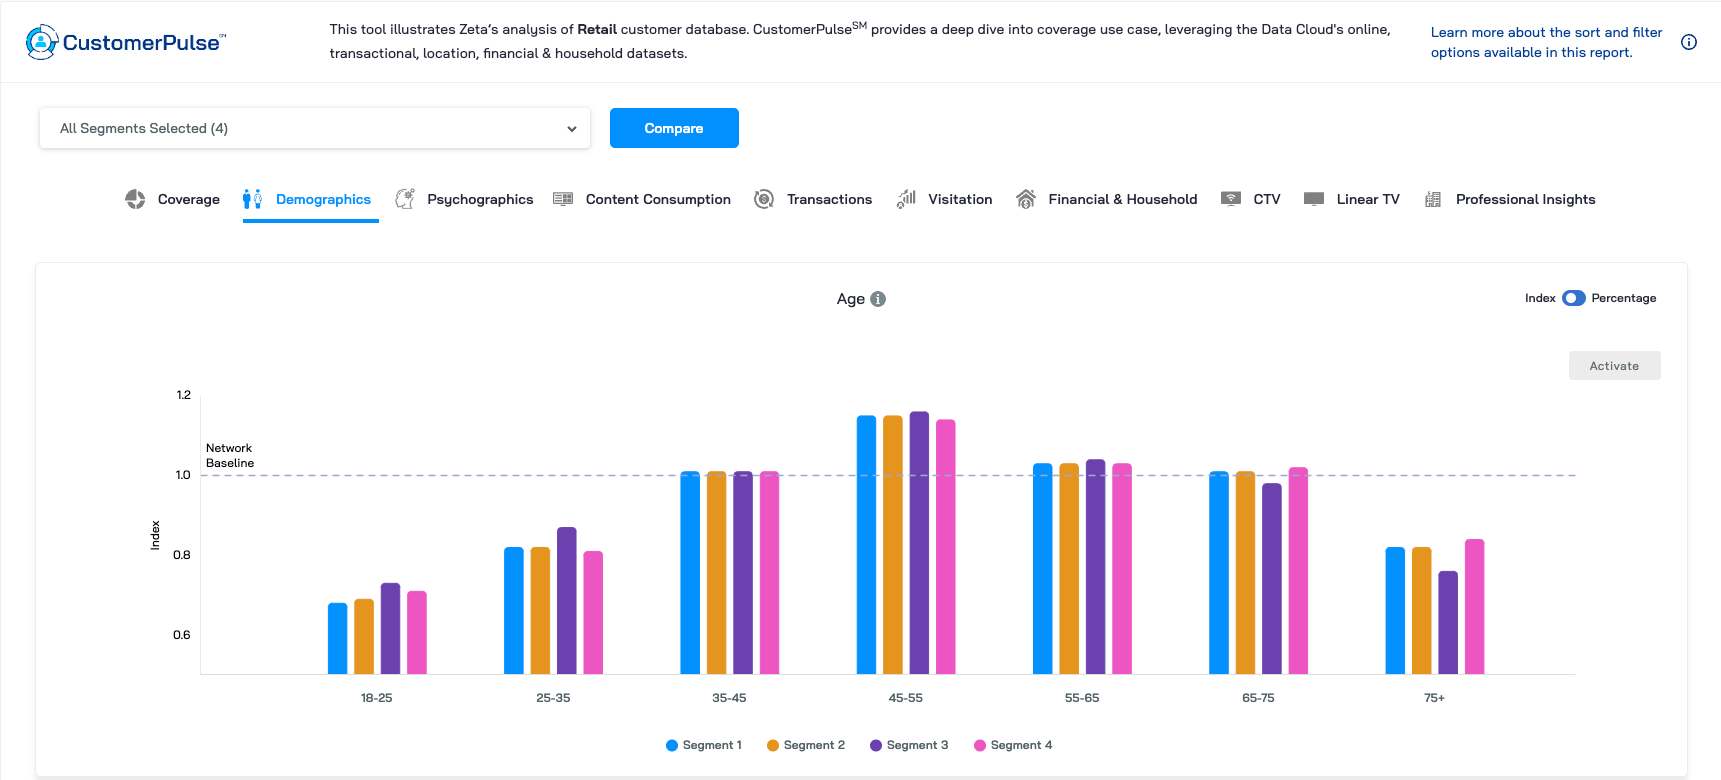Click the Network Baseline label
The width and height of the screenshot is (1721, 780).
point(230,455)
